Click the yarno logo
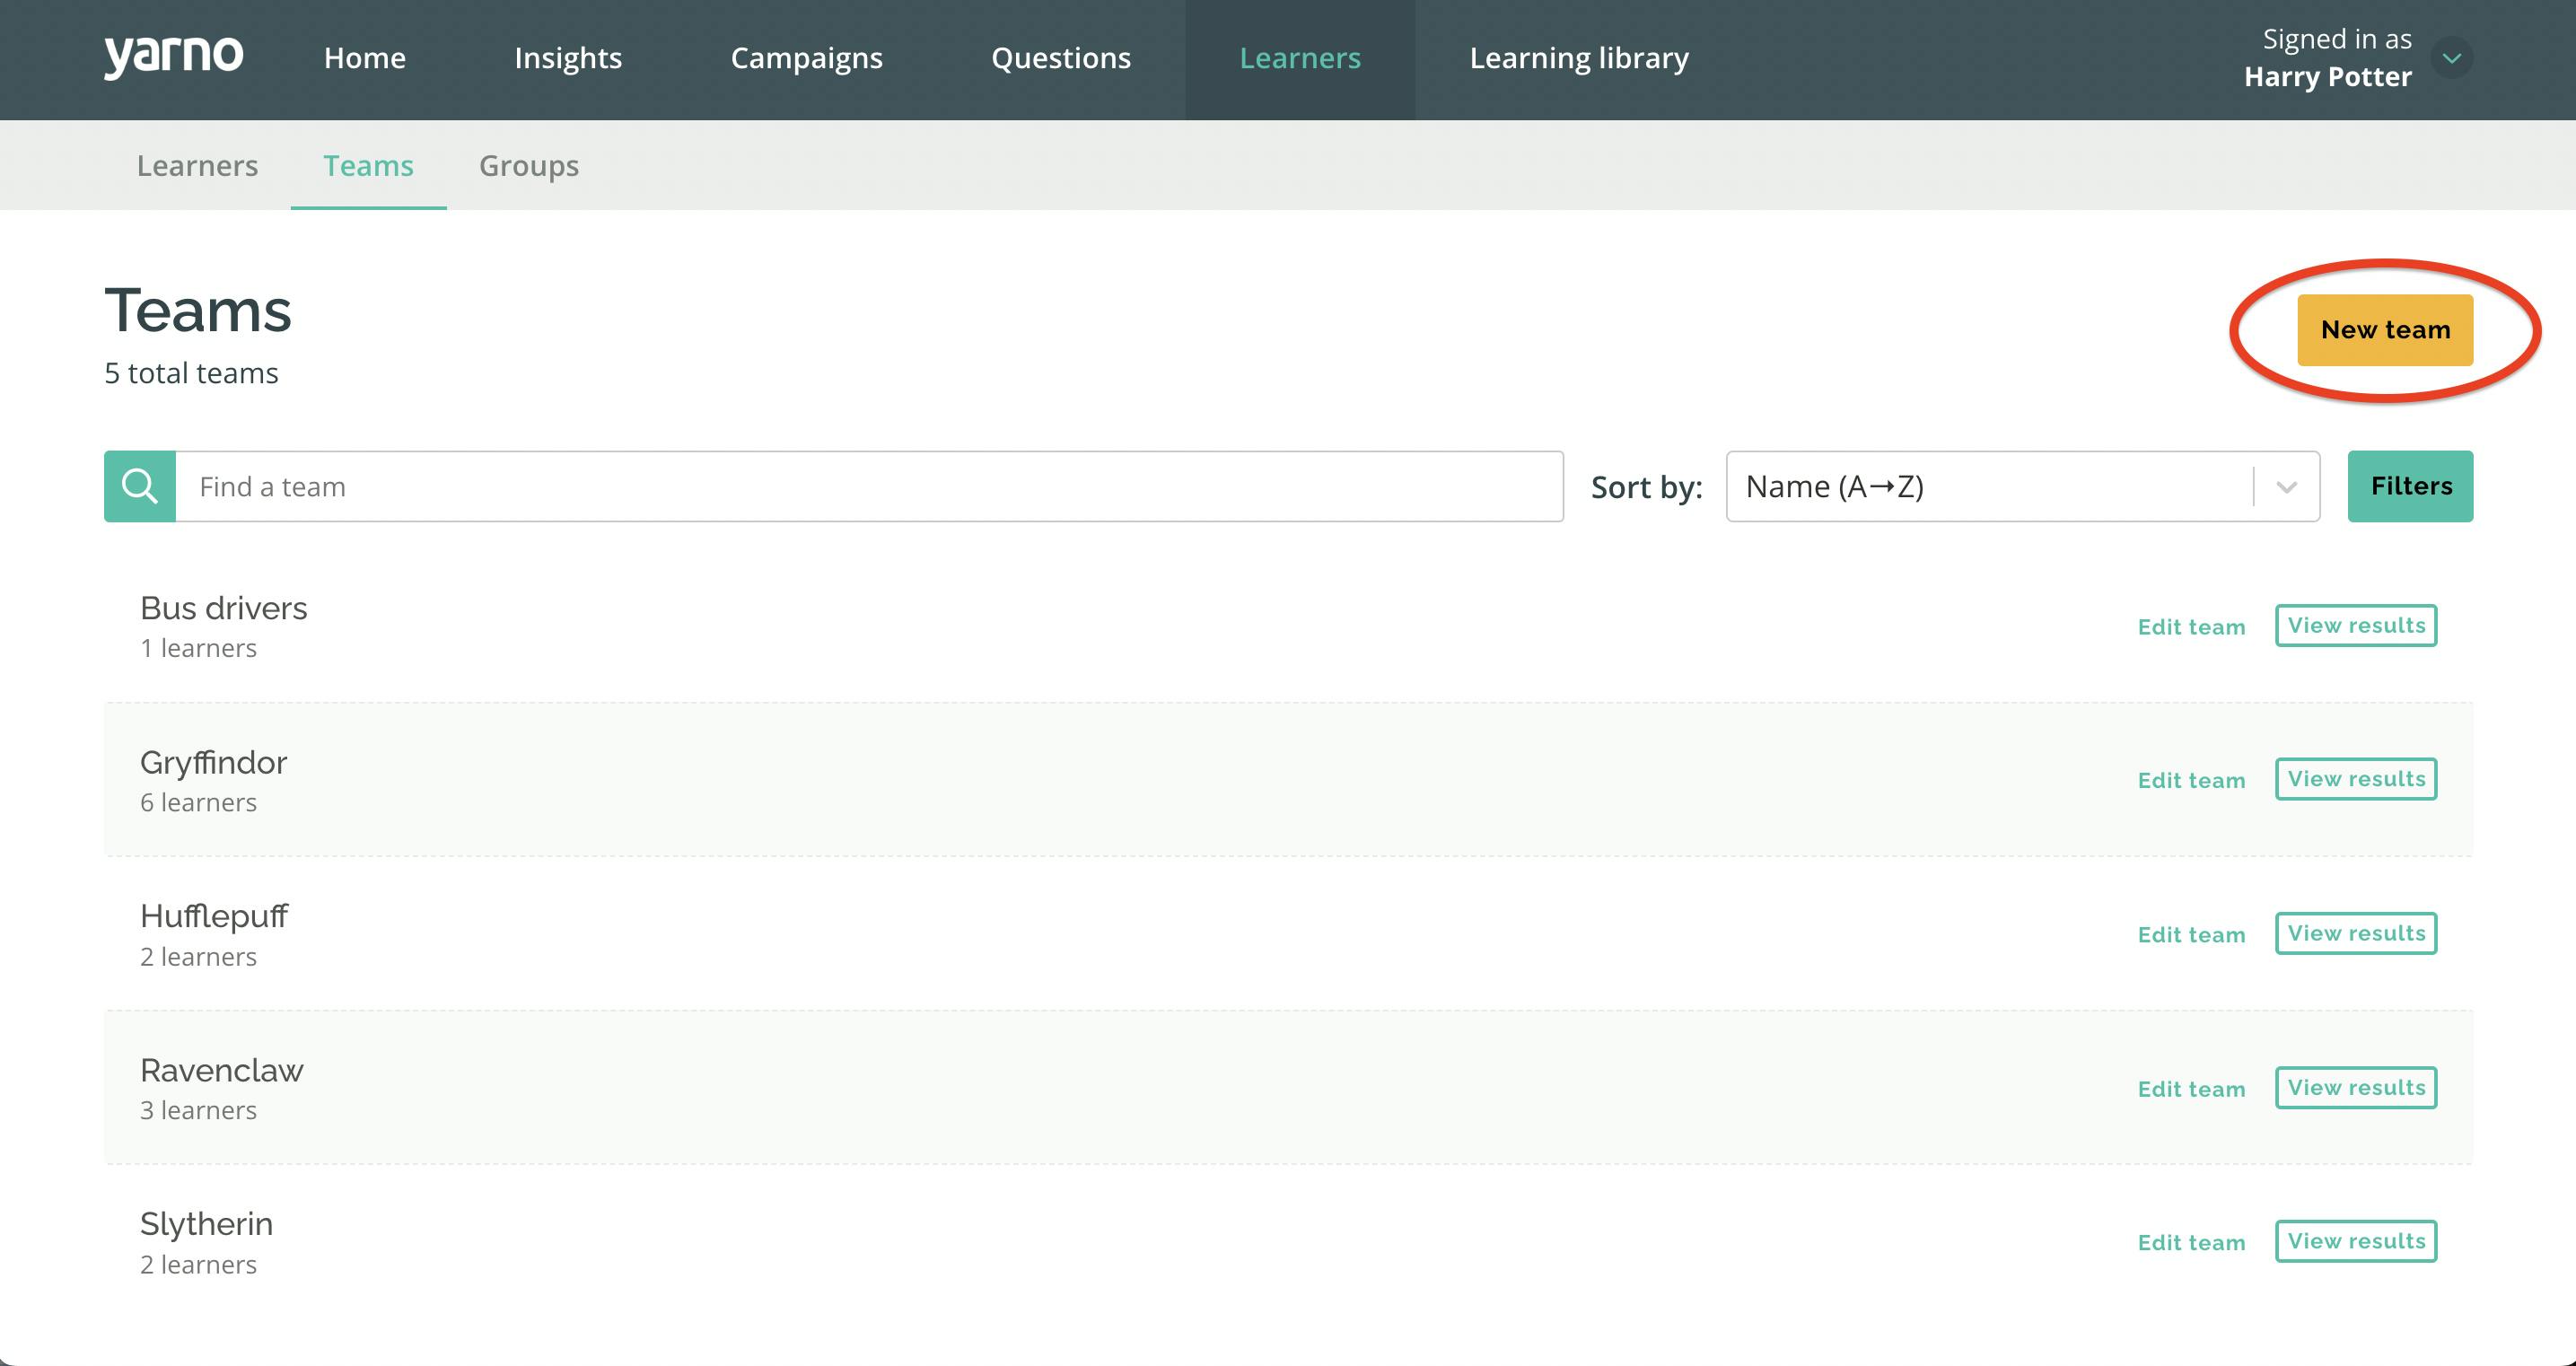Screen dimensions: 2576x1366 173,57
